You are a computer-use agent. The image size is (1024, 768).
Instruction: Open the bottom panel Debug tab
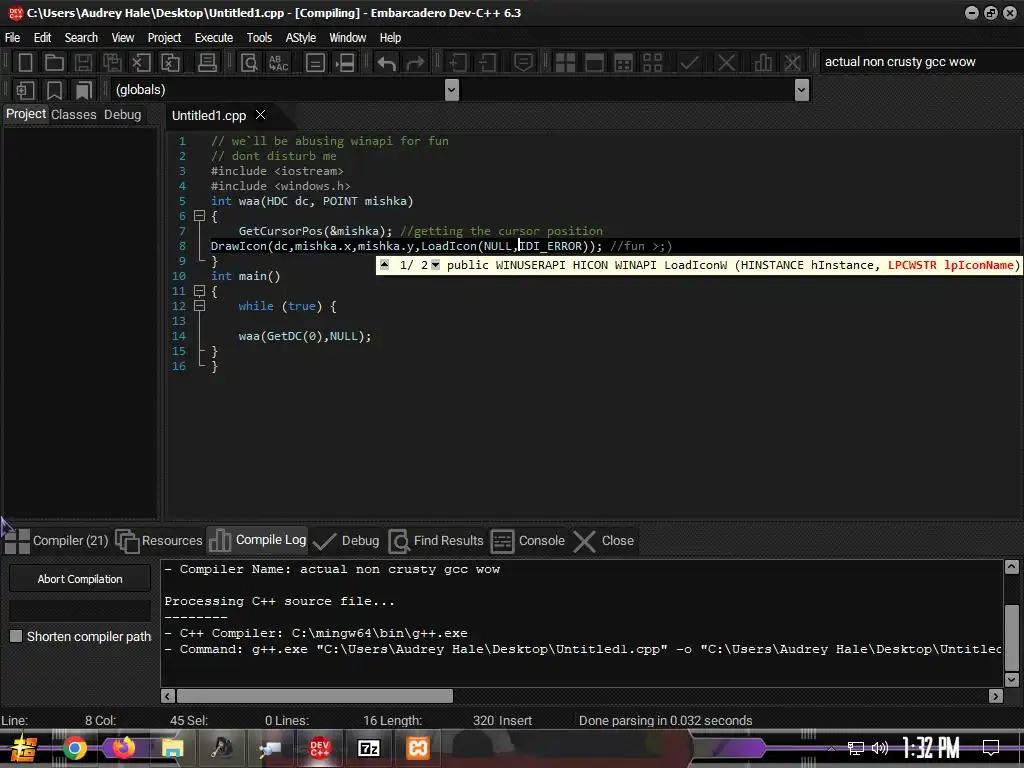tap(346, 540)
